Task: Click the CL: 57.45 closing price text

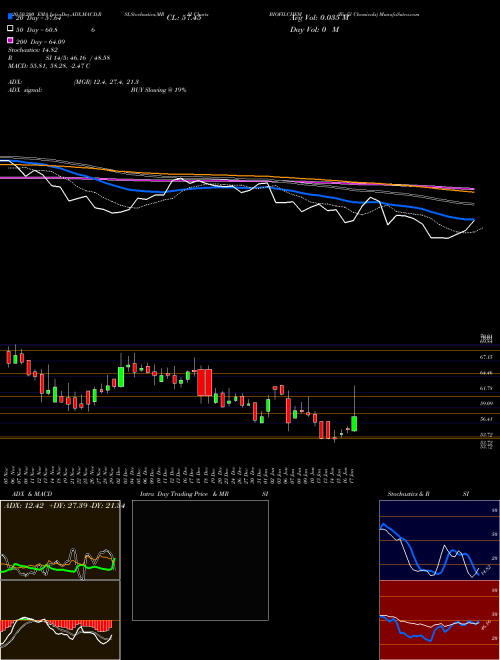Action: (x=184, y=18)
